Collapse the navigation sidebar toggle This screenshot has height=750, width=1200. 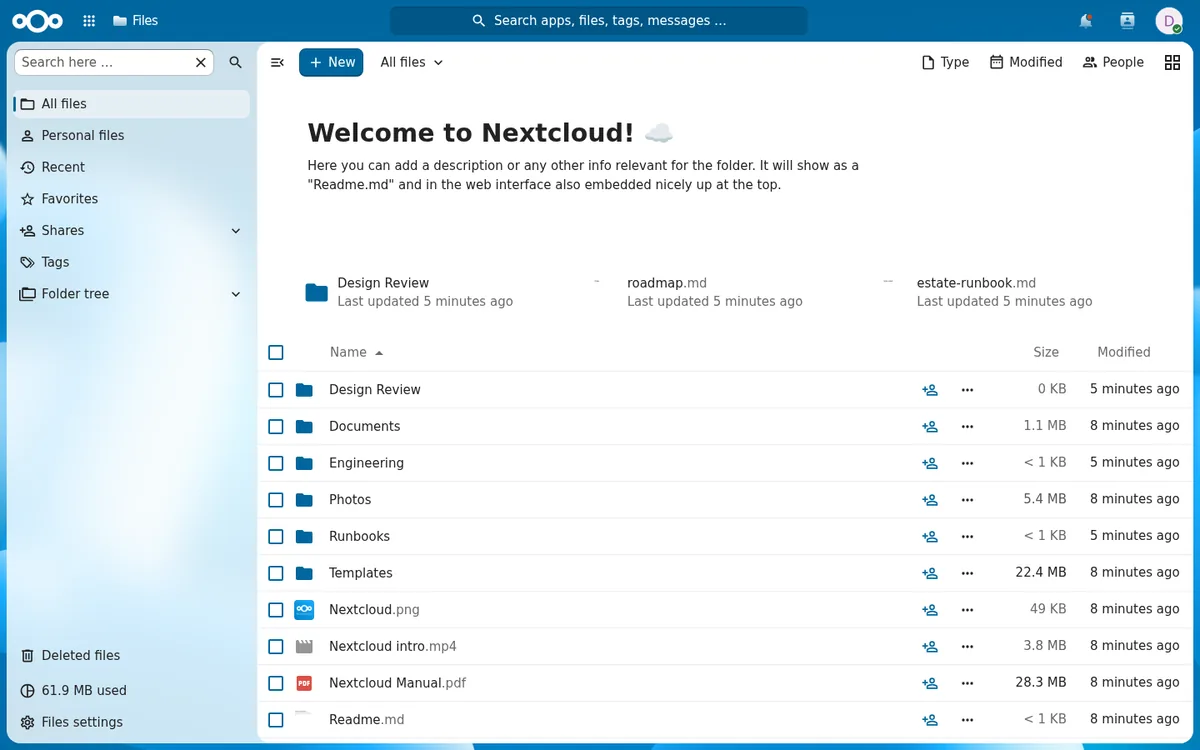click(277, 62)
